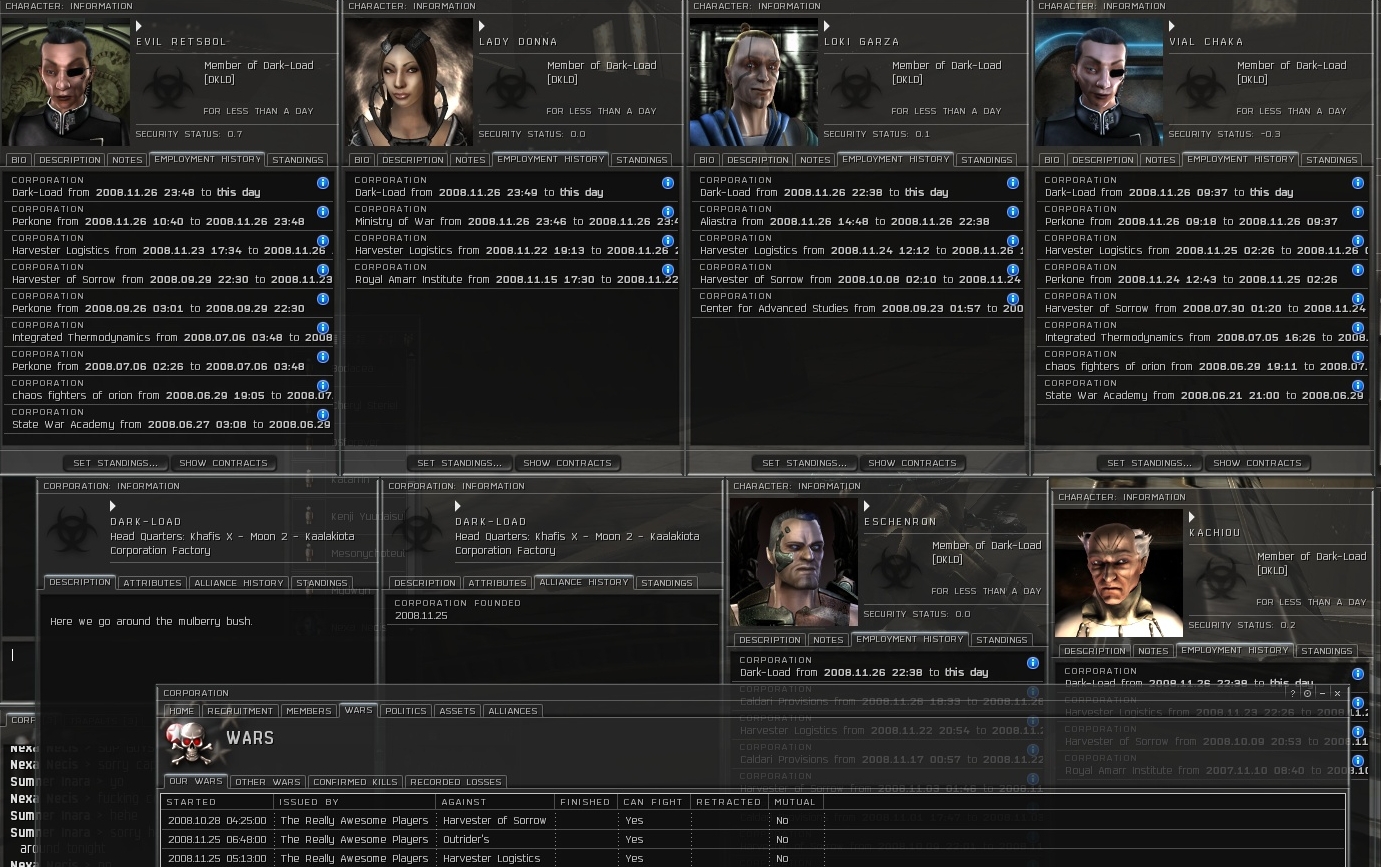This screenshot has width=1381, height=867.
Task: Click info icon beside Lady Donna's Royal Amarr Institute
Action: coord(668,270)
